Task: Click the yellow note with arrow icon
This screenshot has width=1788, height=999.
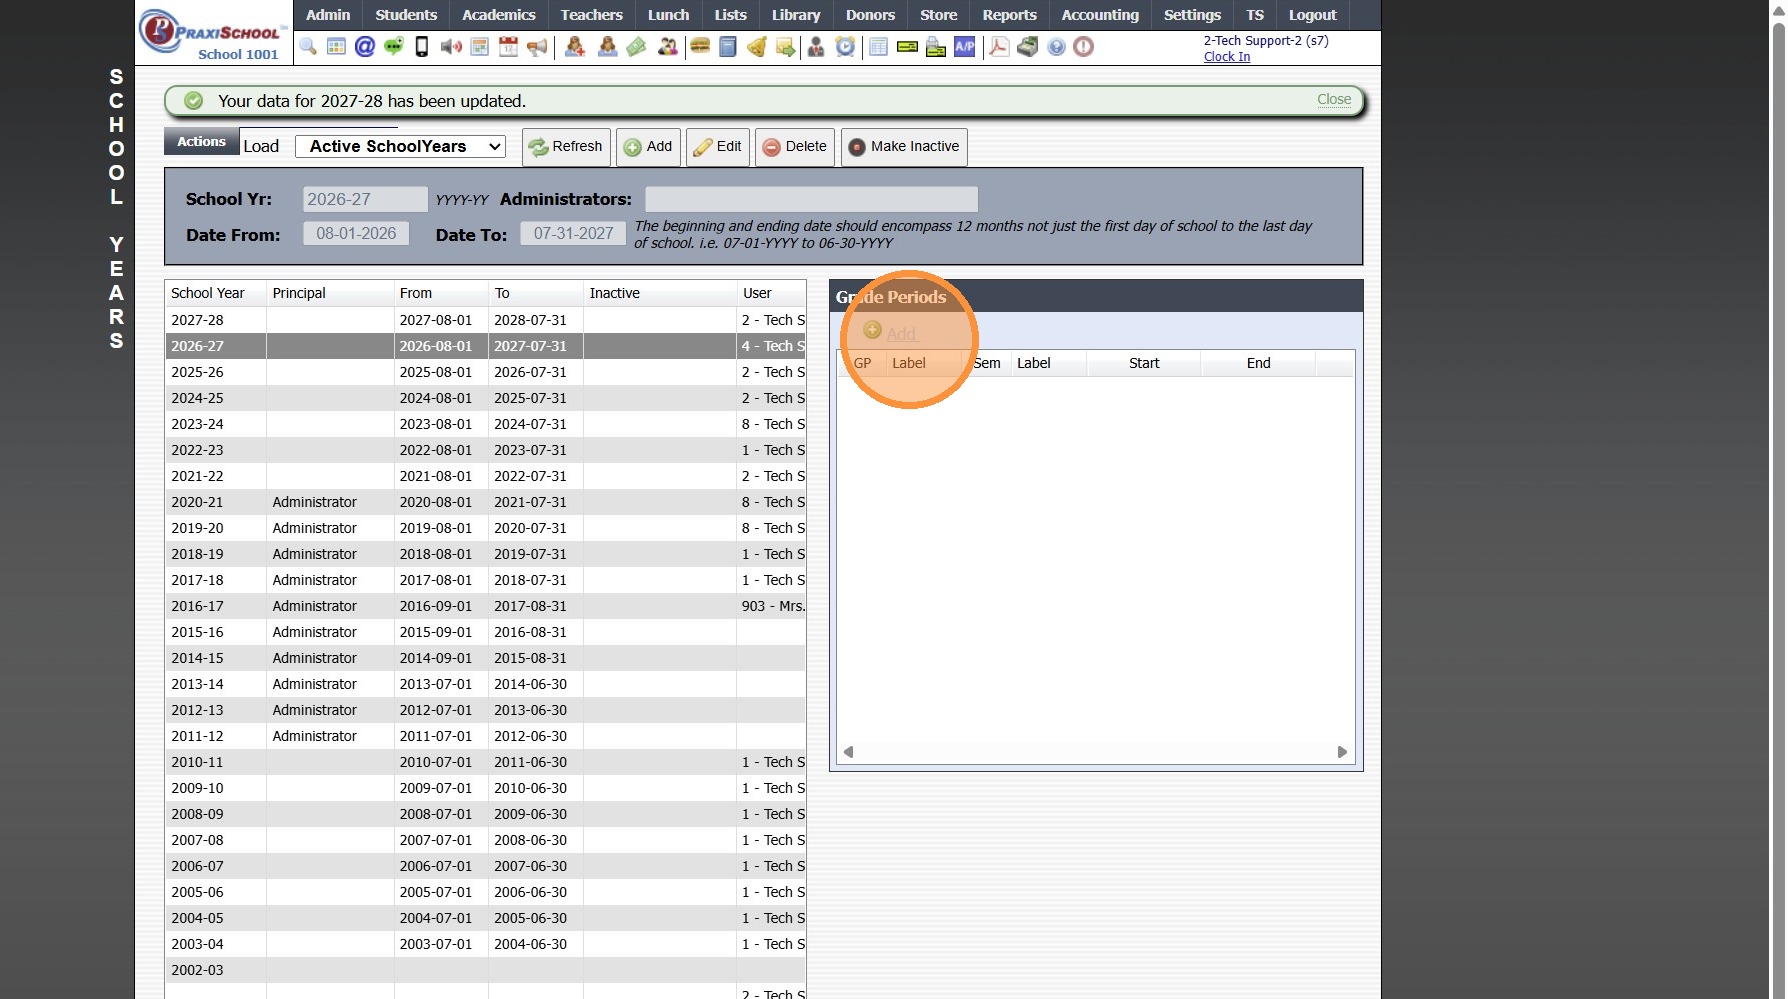Action: [x=786, y=47]
